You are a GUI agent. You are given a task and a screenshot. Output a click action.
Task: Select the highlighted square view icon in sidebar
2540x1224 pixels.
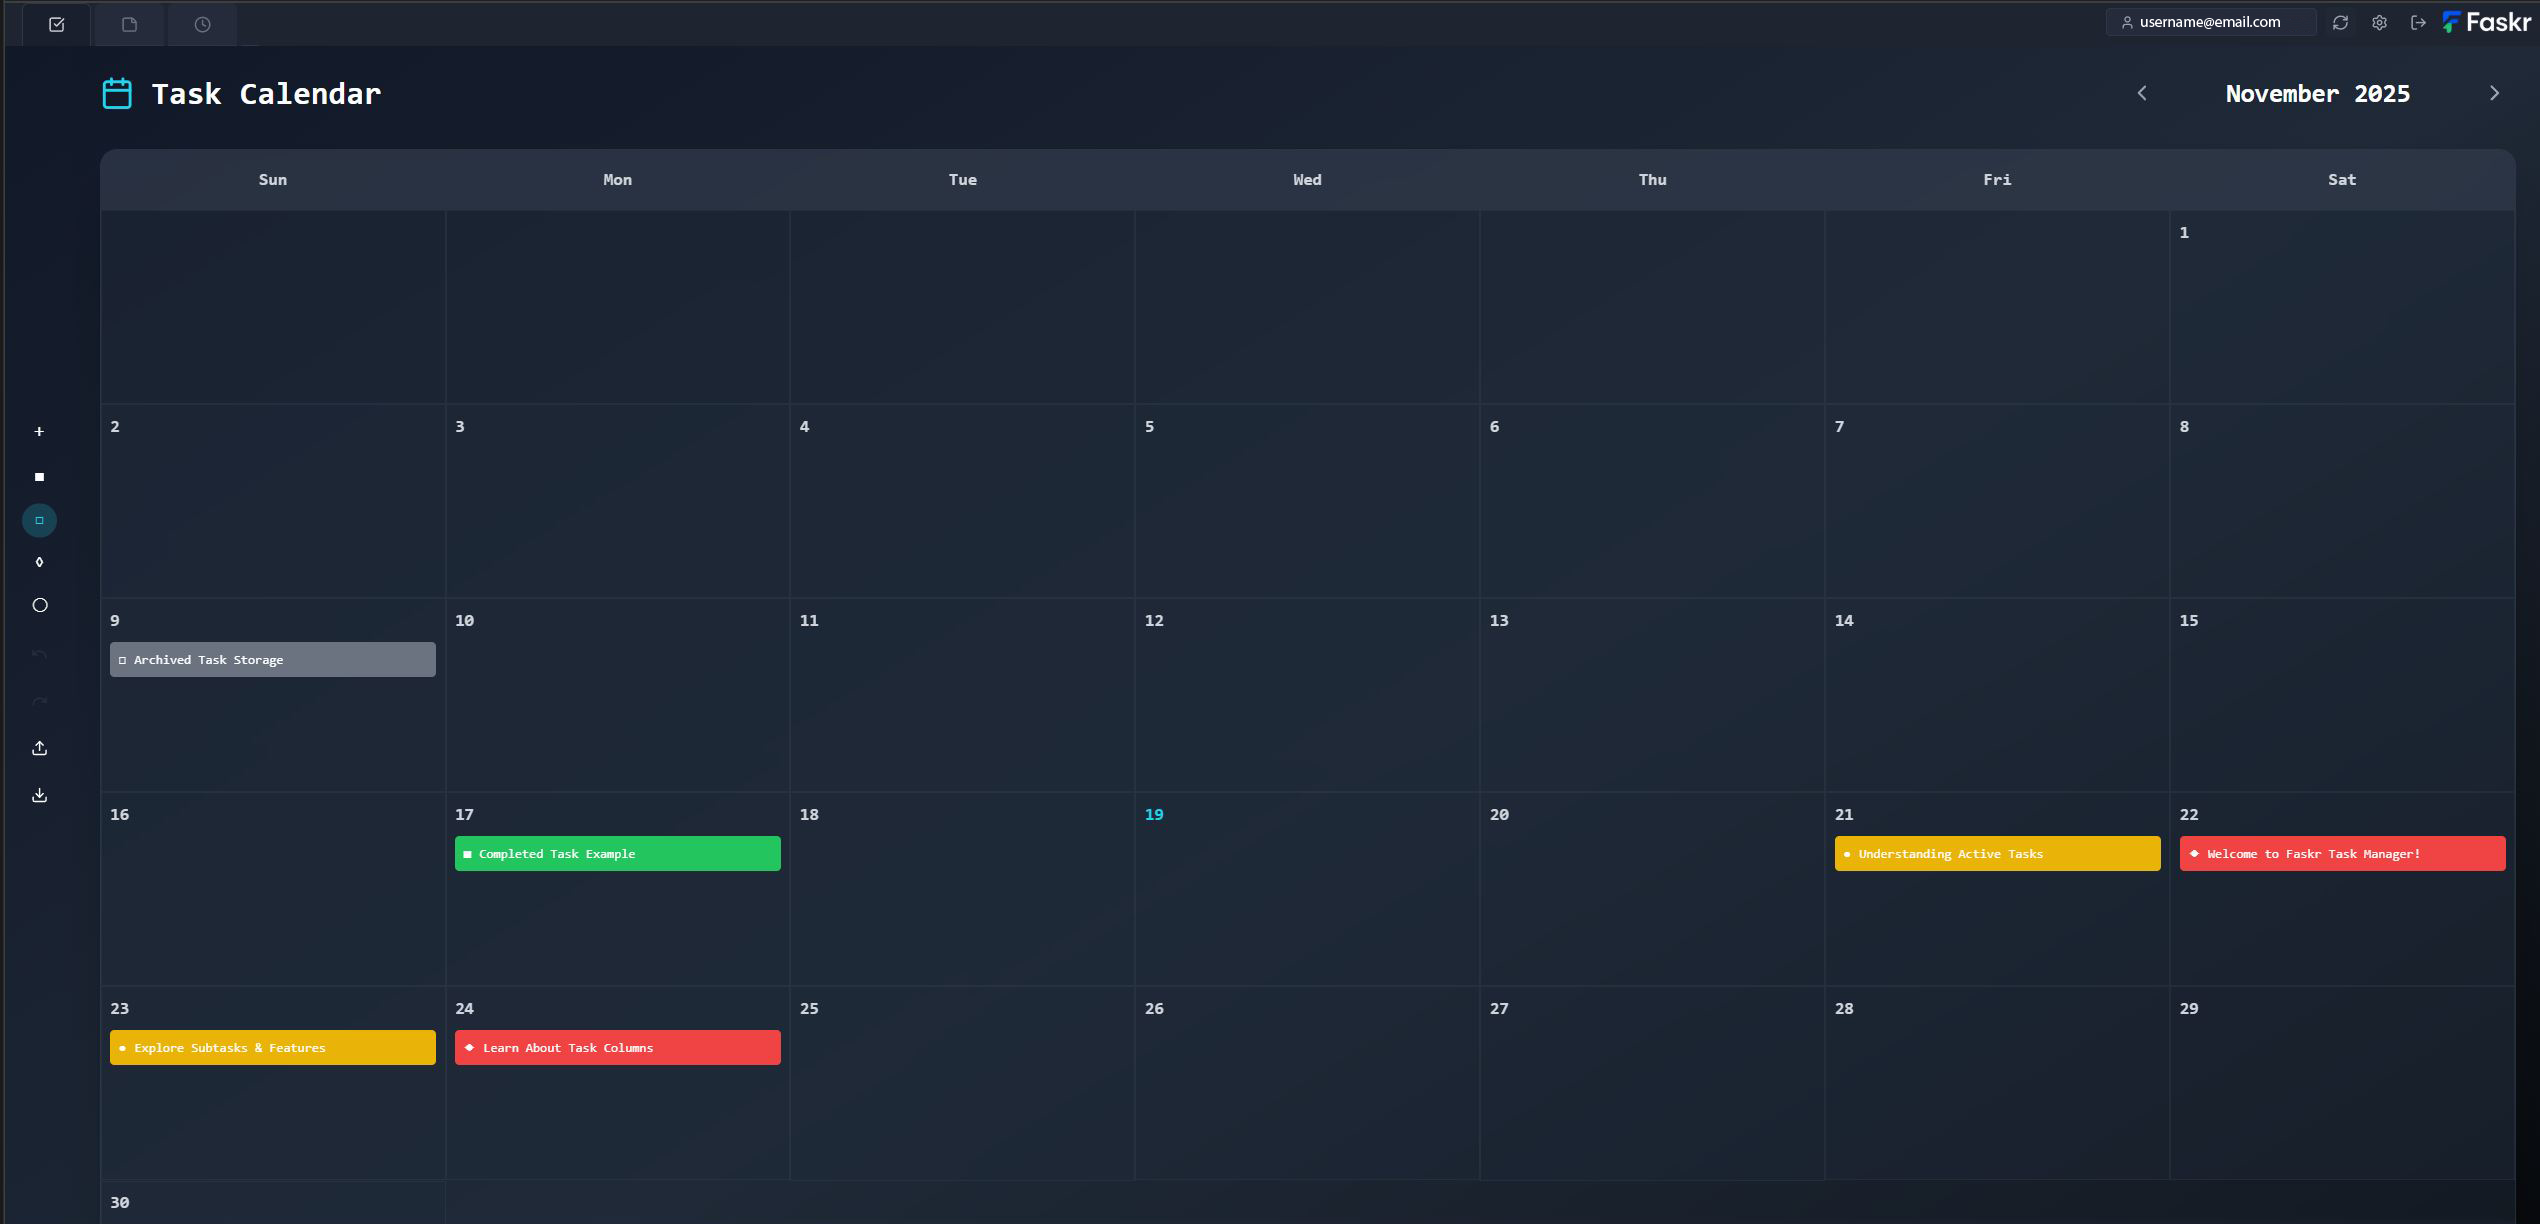[x=39, y=520]
